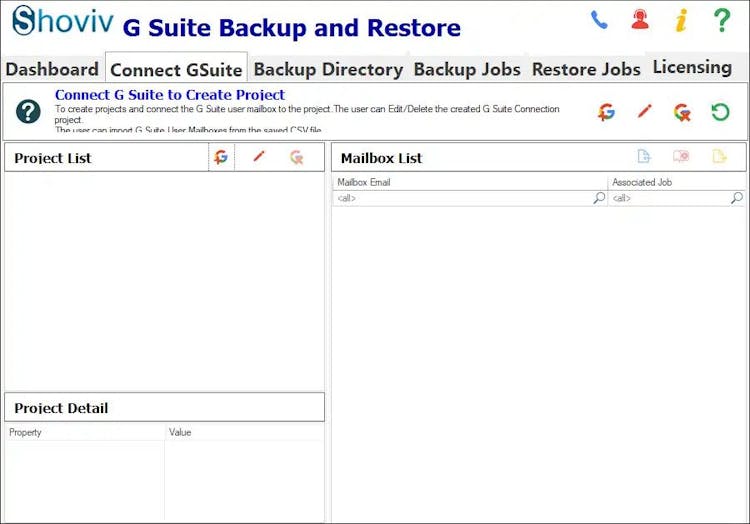Click the Mailbox List panel title
The width and height of the screenshot is (750, 524).
pos(382,158)
